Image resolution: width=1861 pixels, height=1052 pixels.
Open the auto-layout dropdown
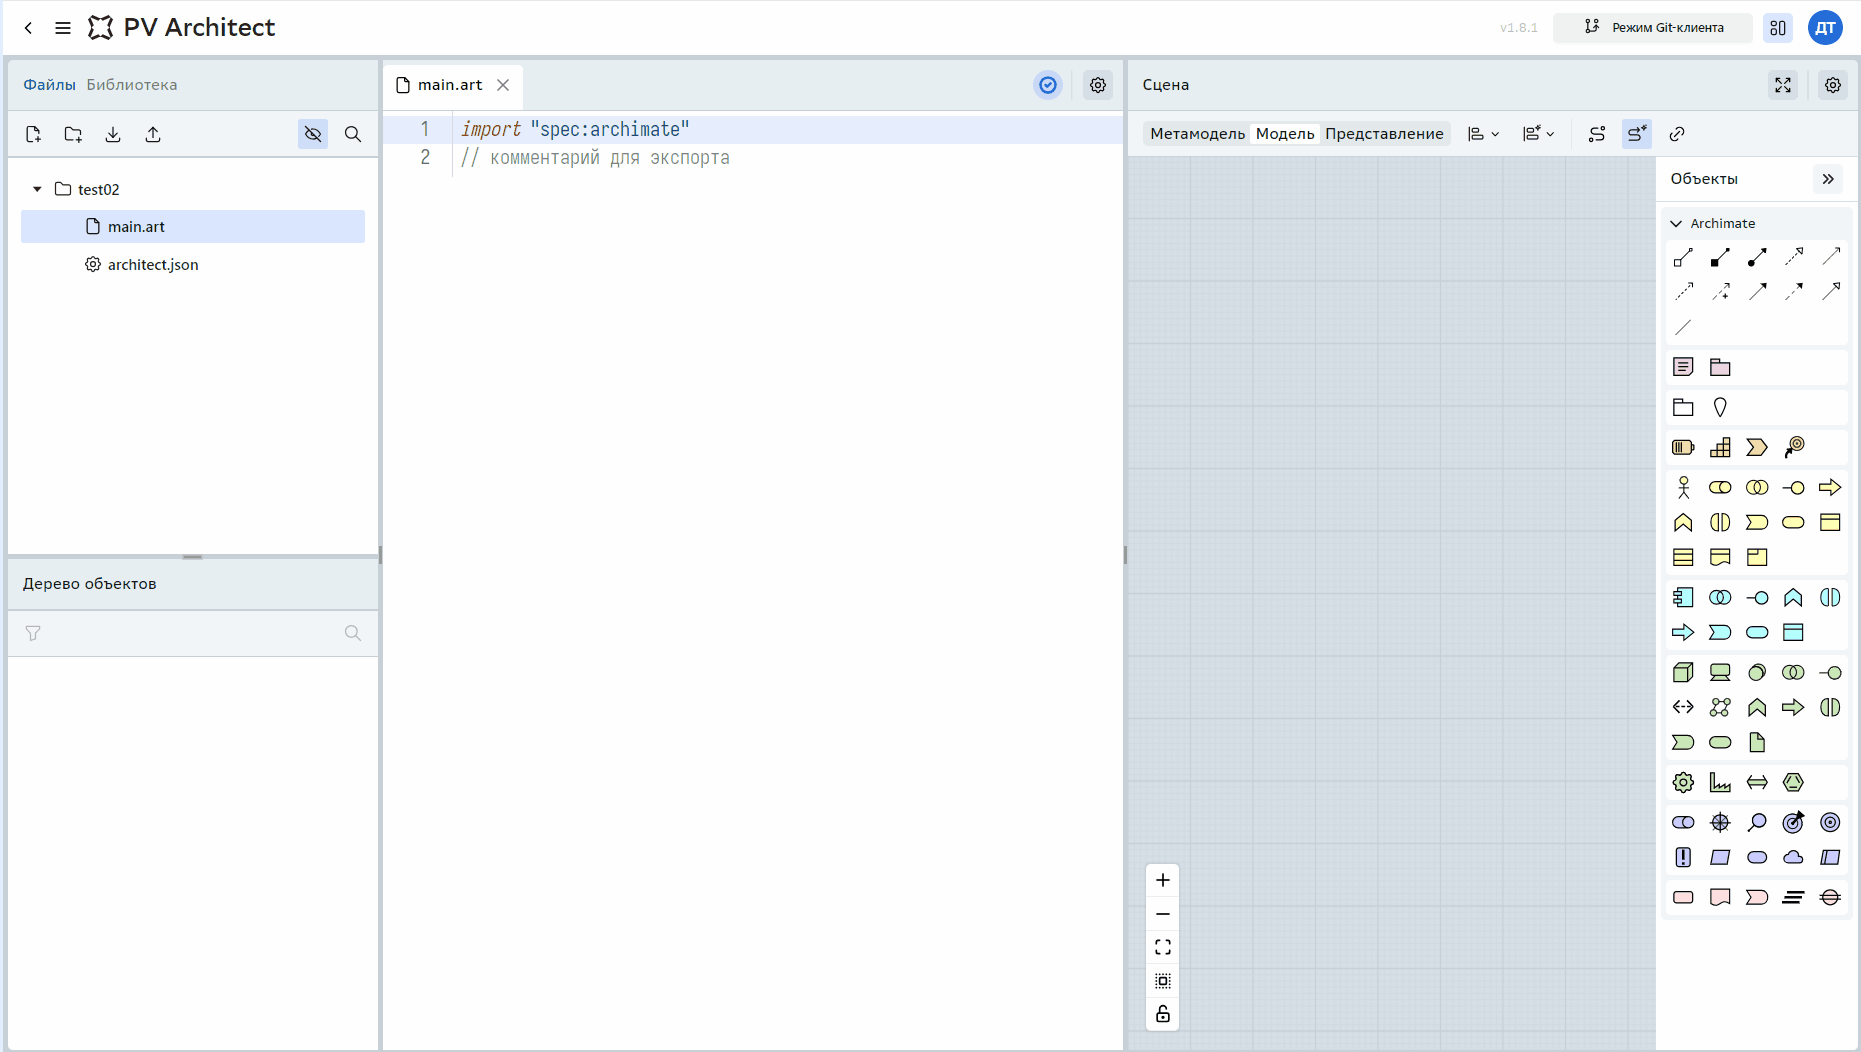pos(1539,134)
